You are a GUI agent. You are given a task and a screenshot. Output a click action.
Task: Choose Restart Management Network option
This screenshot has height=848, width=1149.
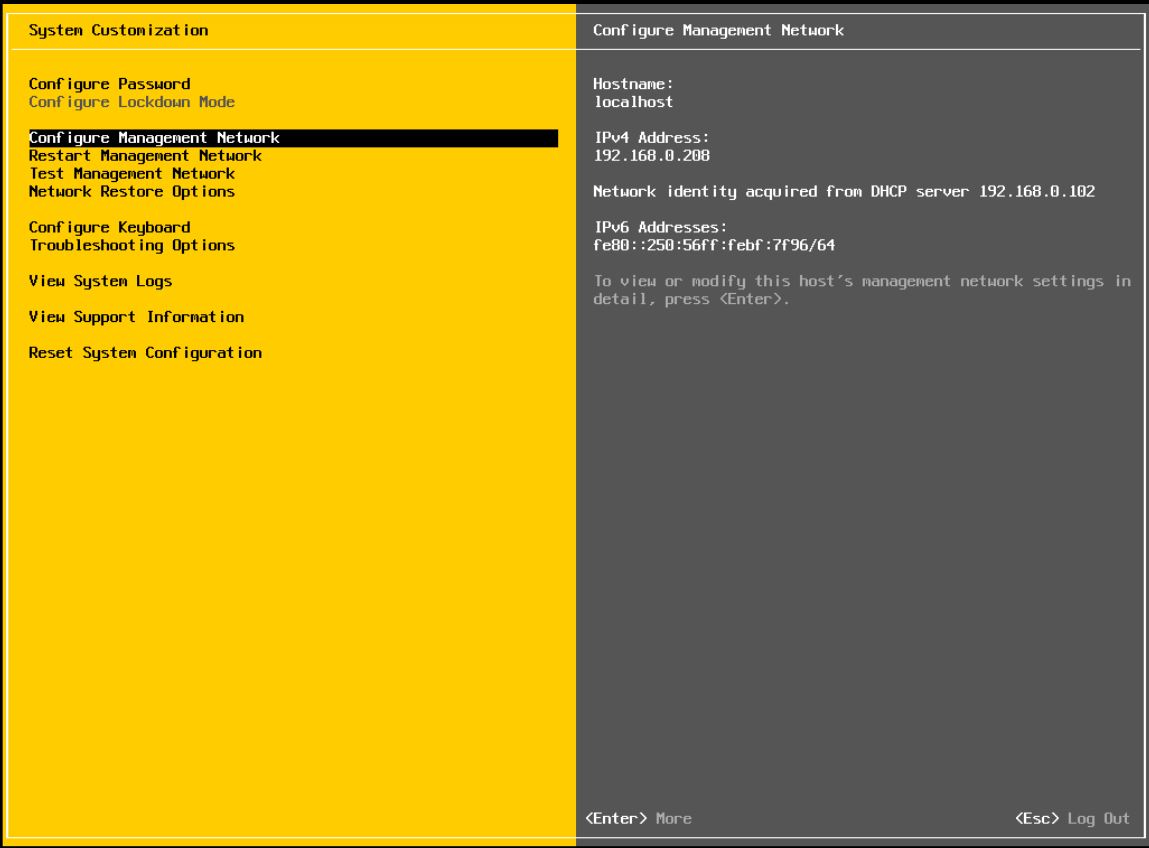click(145, 156)
